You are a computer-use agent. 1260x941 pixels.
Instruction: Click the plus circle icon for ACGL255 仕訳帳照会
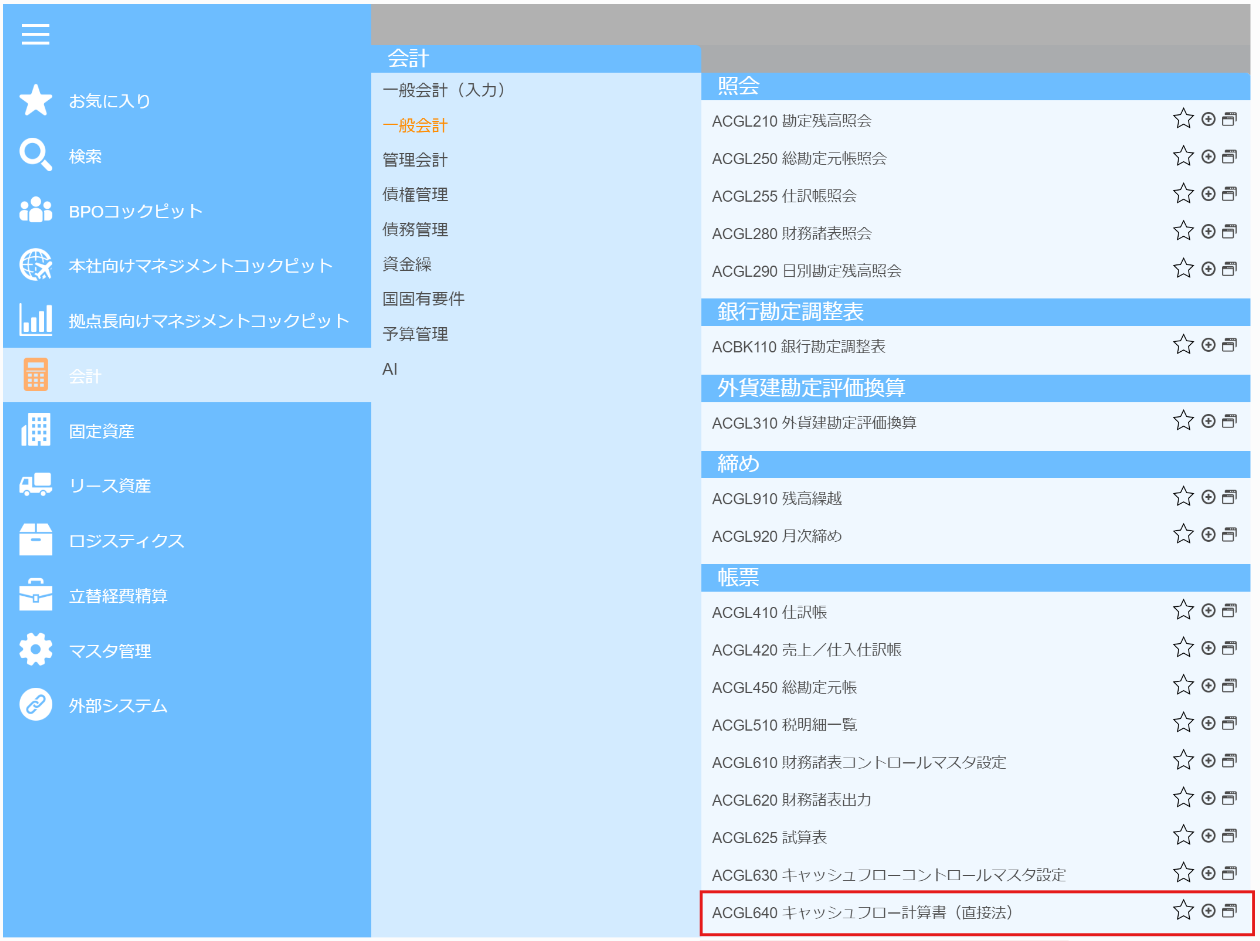(x=1208, y=194)
